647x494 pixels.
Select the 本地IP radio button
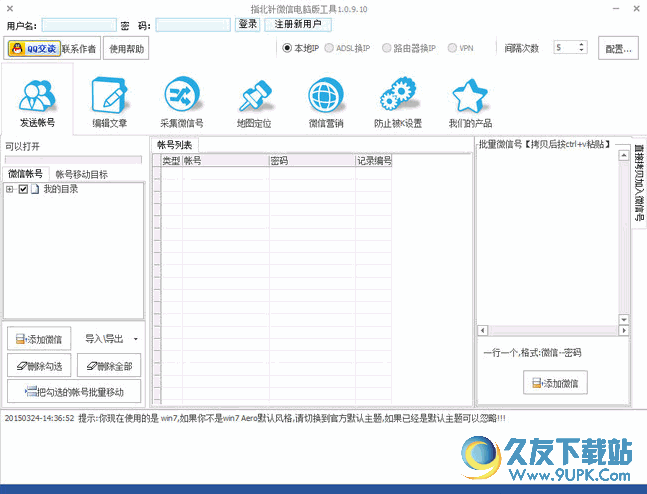pyautogui.click(x=287, y=48)
